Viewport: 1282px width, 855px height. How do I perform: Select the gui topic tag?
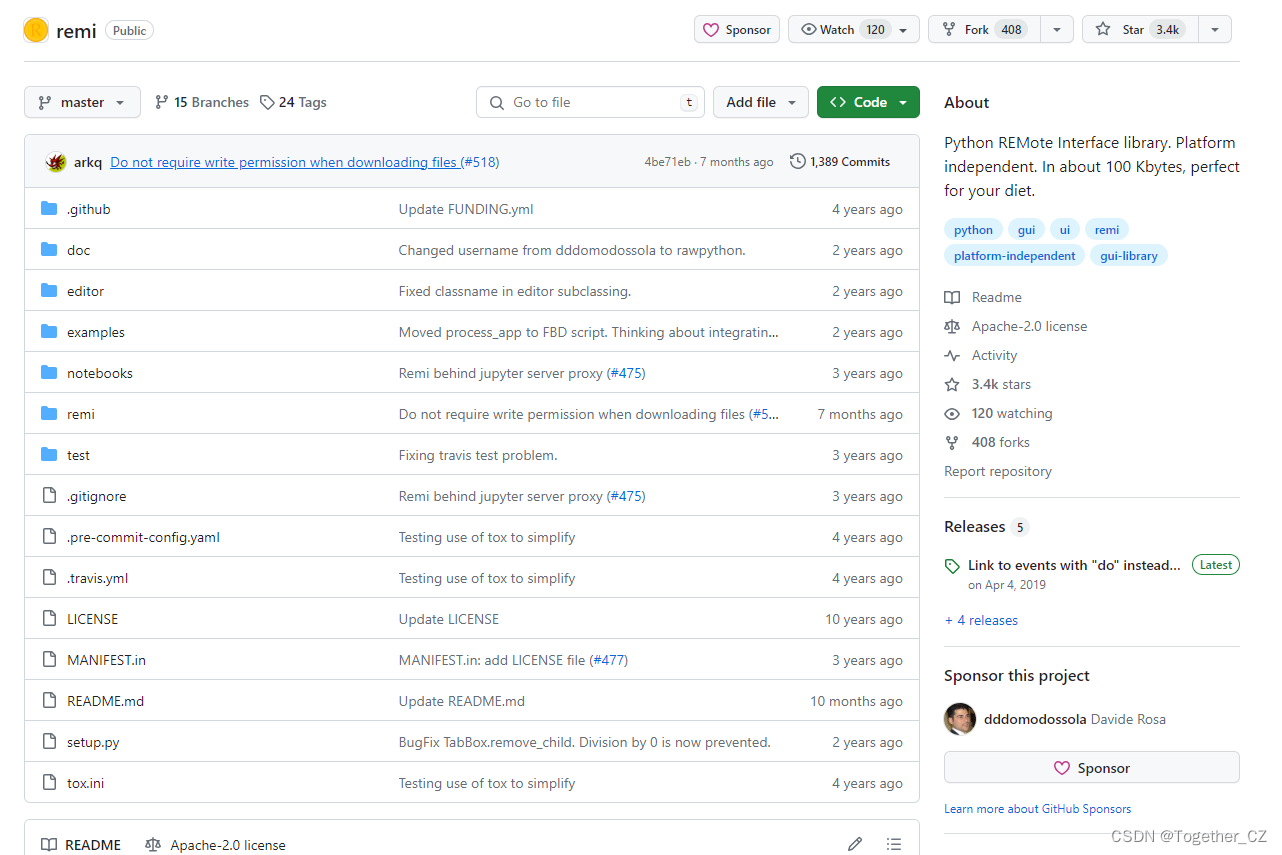coord(1026,230)
